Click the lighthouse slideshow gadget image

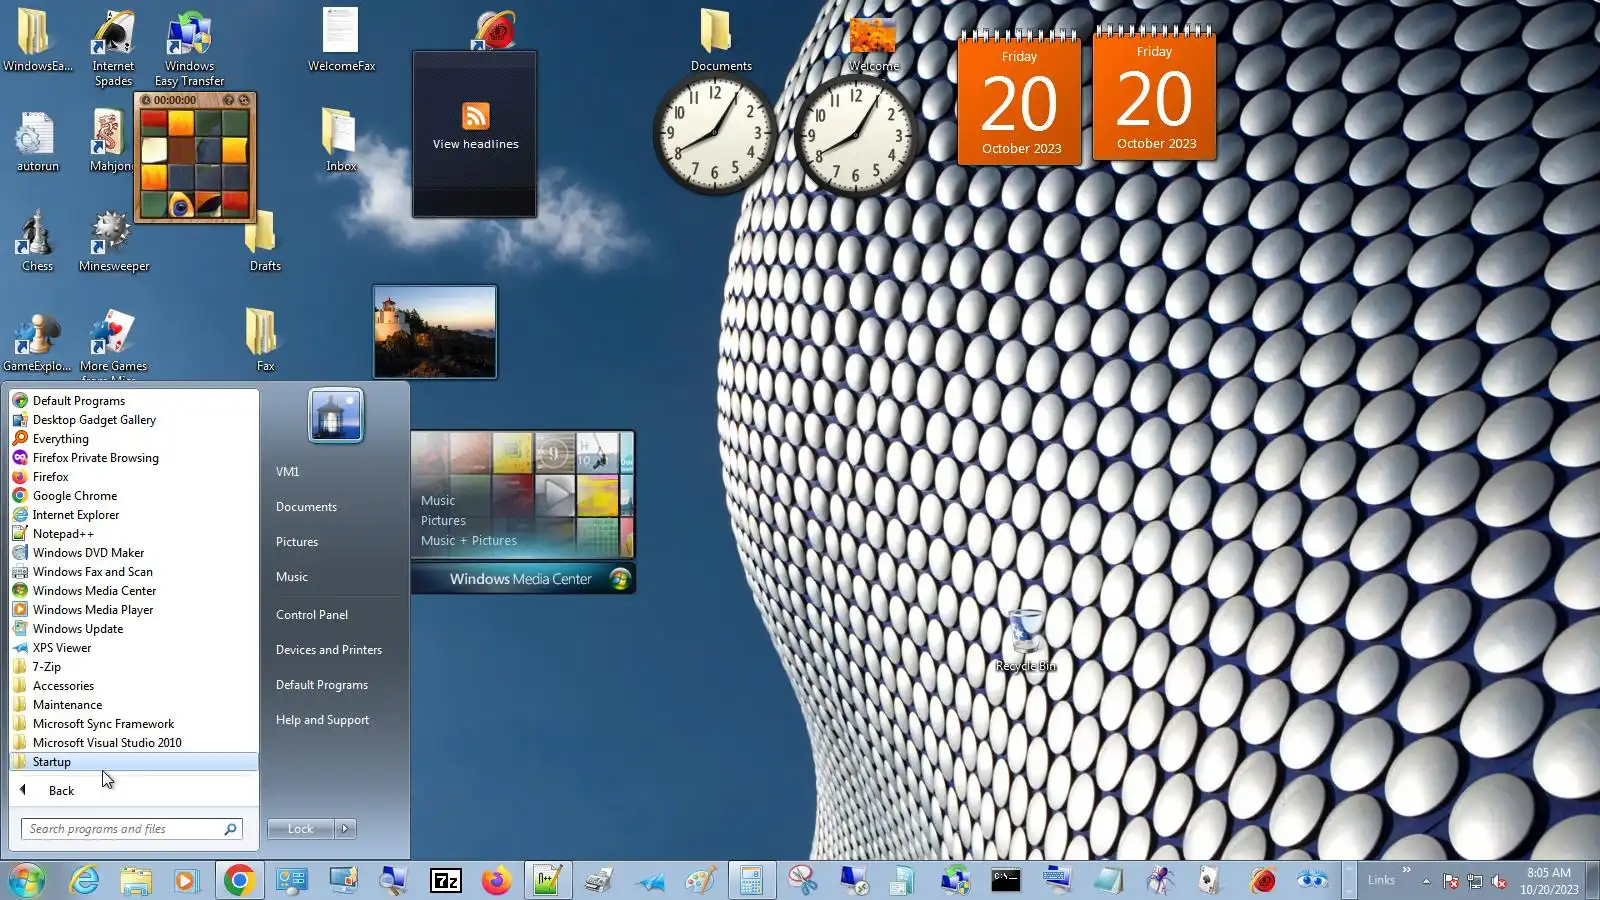coord(435,332)
